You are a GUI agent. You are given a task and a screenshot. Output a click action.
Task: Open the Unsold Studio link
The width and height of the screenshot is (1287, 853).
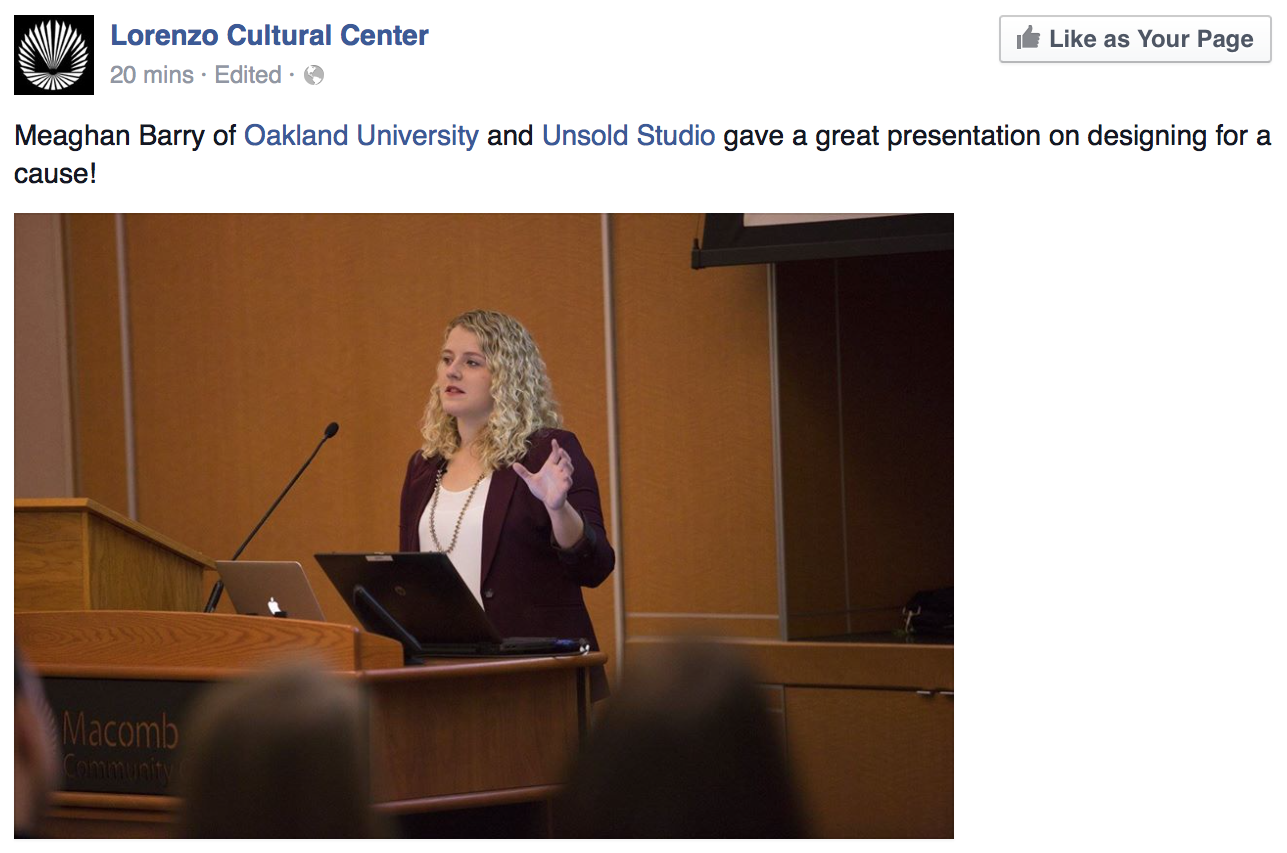click(x=628, y=135)
